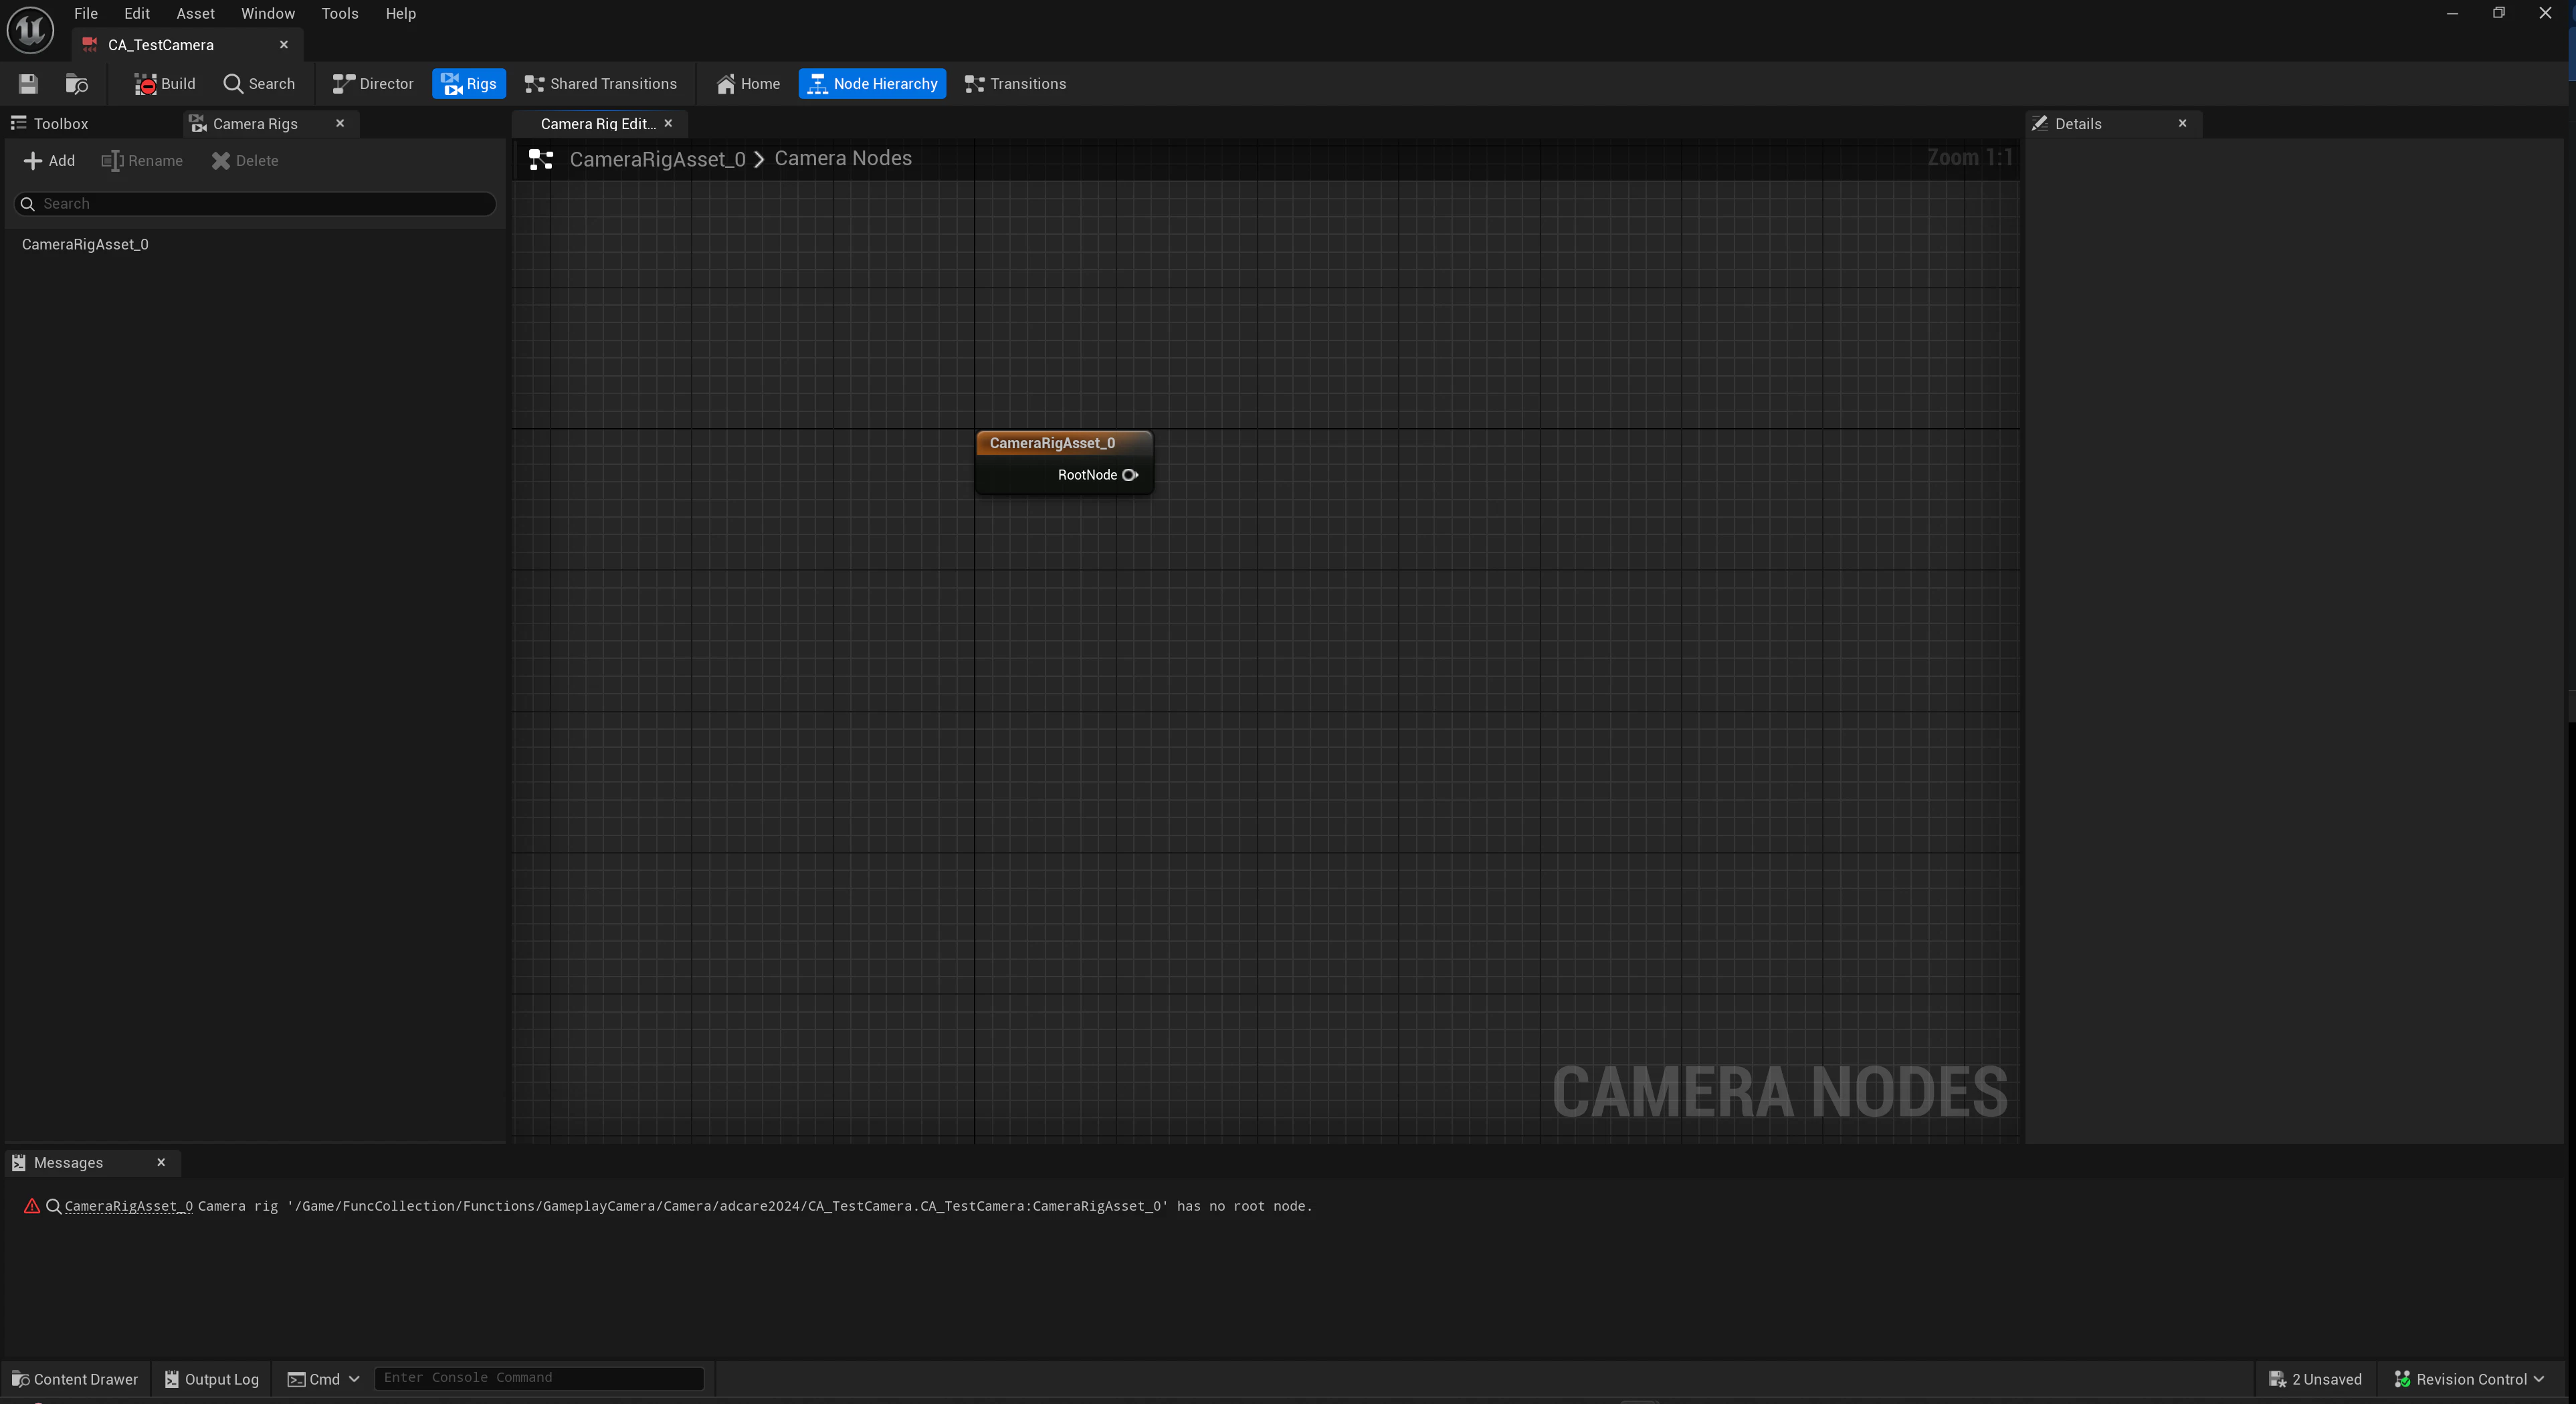
Task: Open Search in the toolbar
Action: click(x=259, y=84)
